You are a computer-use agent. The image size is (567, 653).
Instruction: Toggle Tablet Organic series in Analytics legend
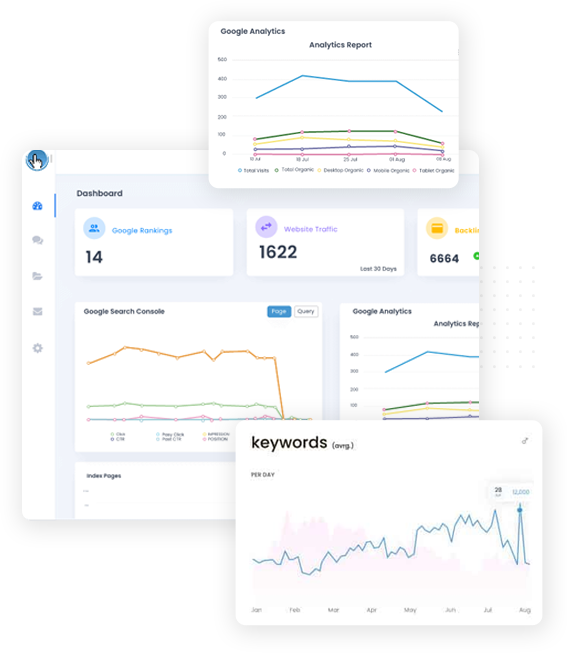[433, 170]
